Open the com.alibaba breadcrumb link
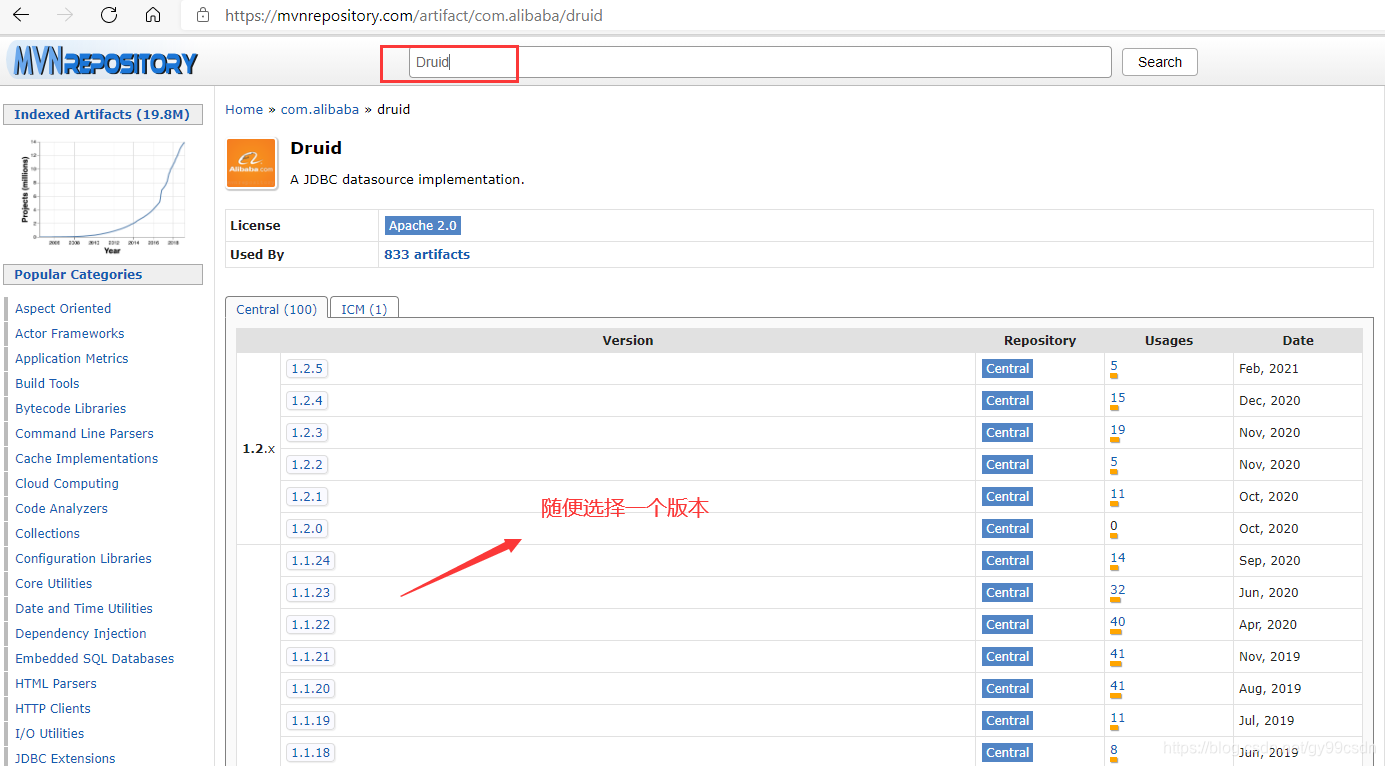The height and width of the screenshot is (766, 1385). coord(320,109)
